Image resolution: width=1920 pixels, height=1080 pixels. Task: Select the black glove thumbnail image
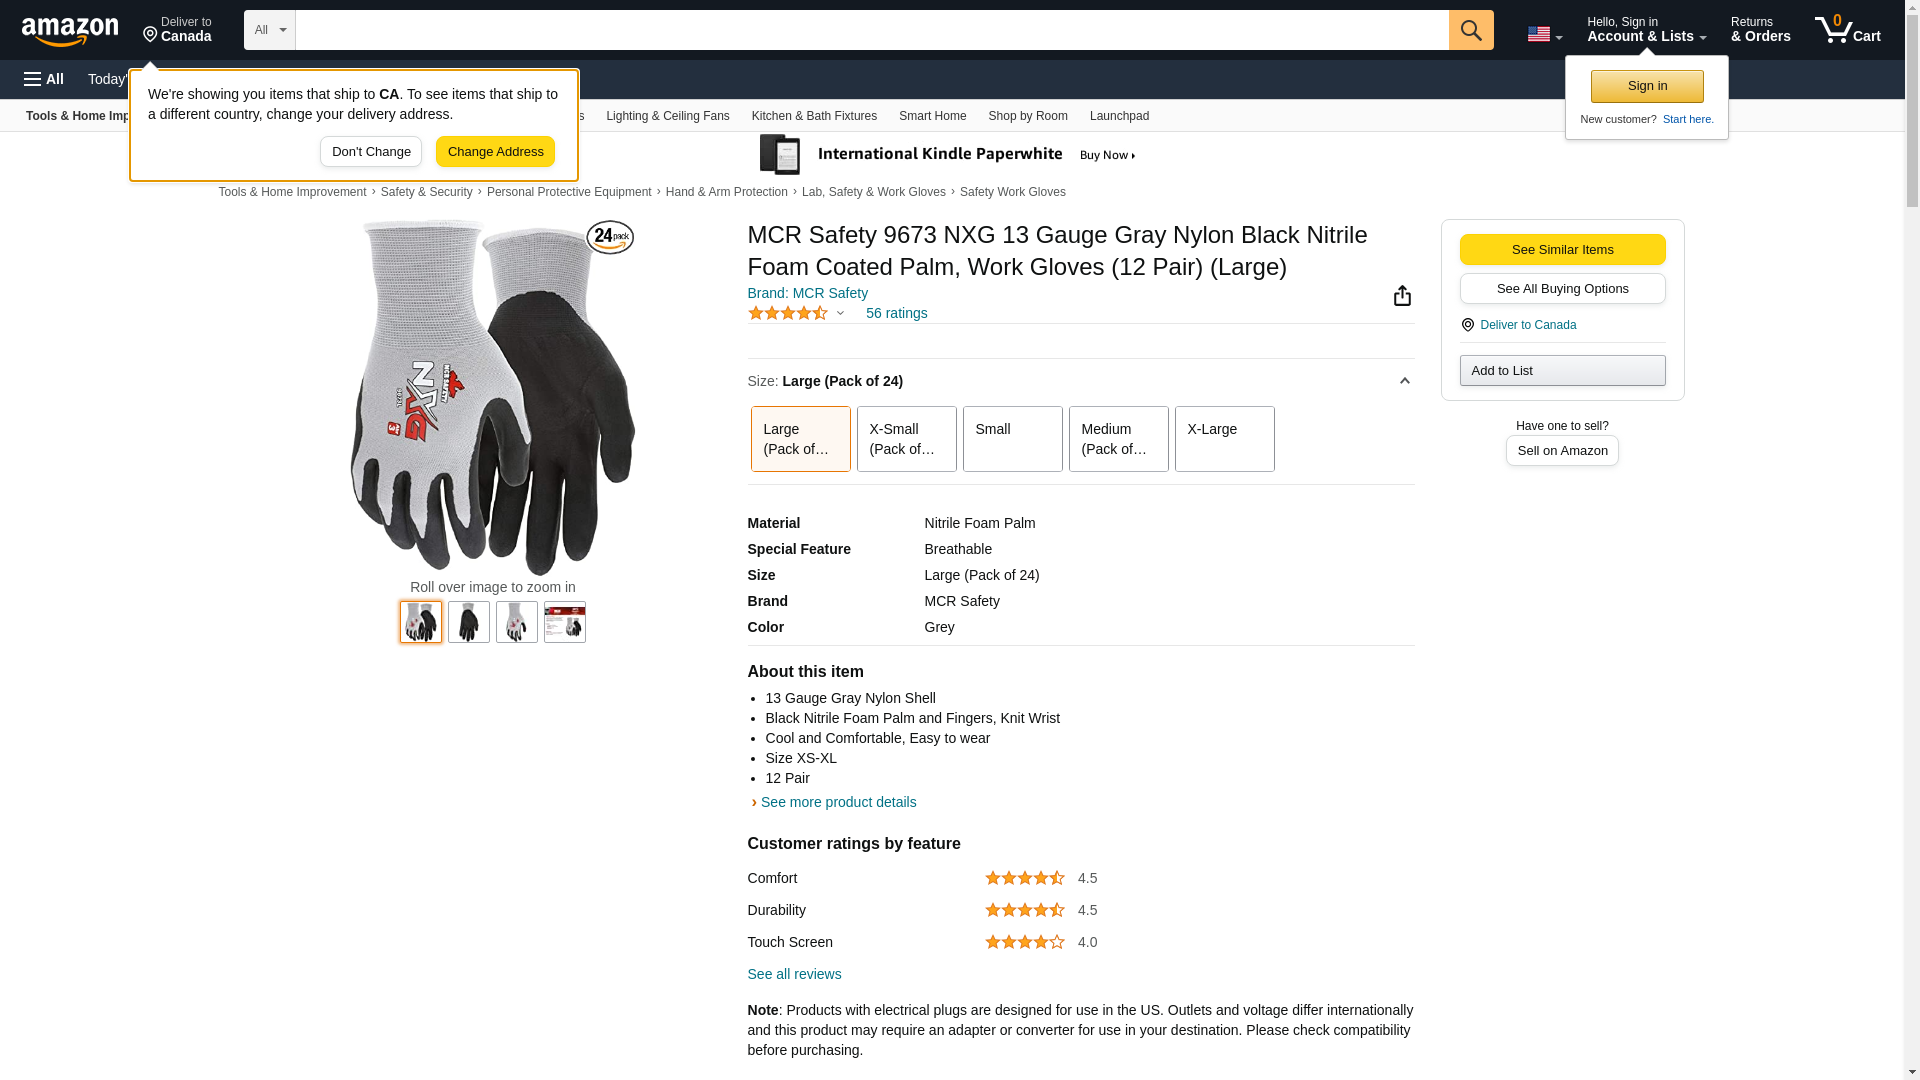pos(469,622)
